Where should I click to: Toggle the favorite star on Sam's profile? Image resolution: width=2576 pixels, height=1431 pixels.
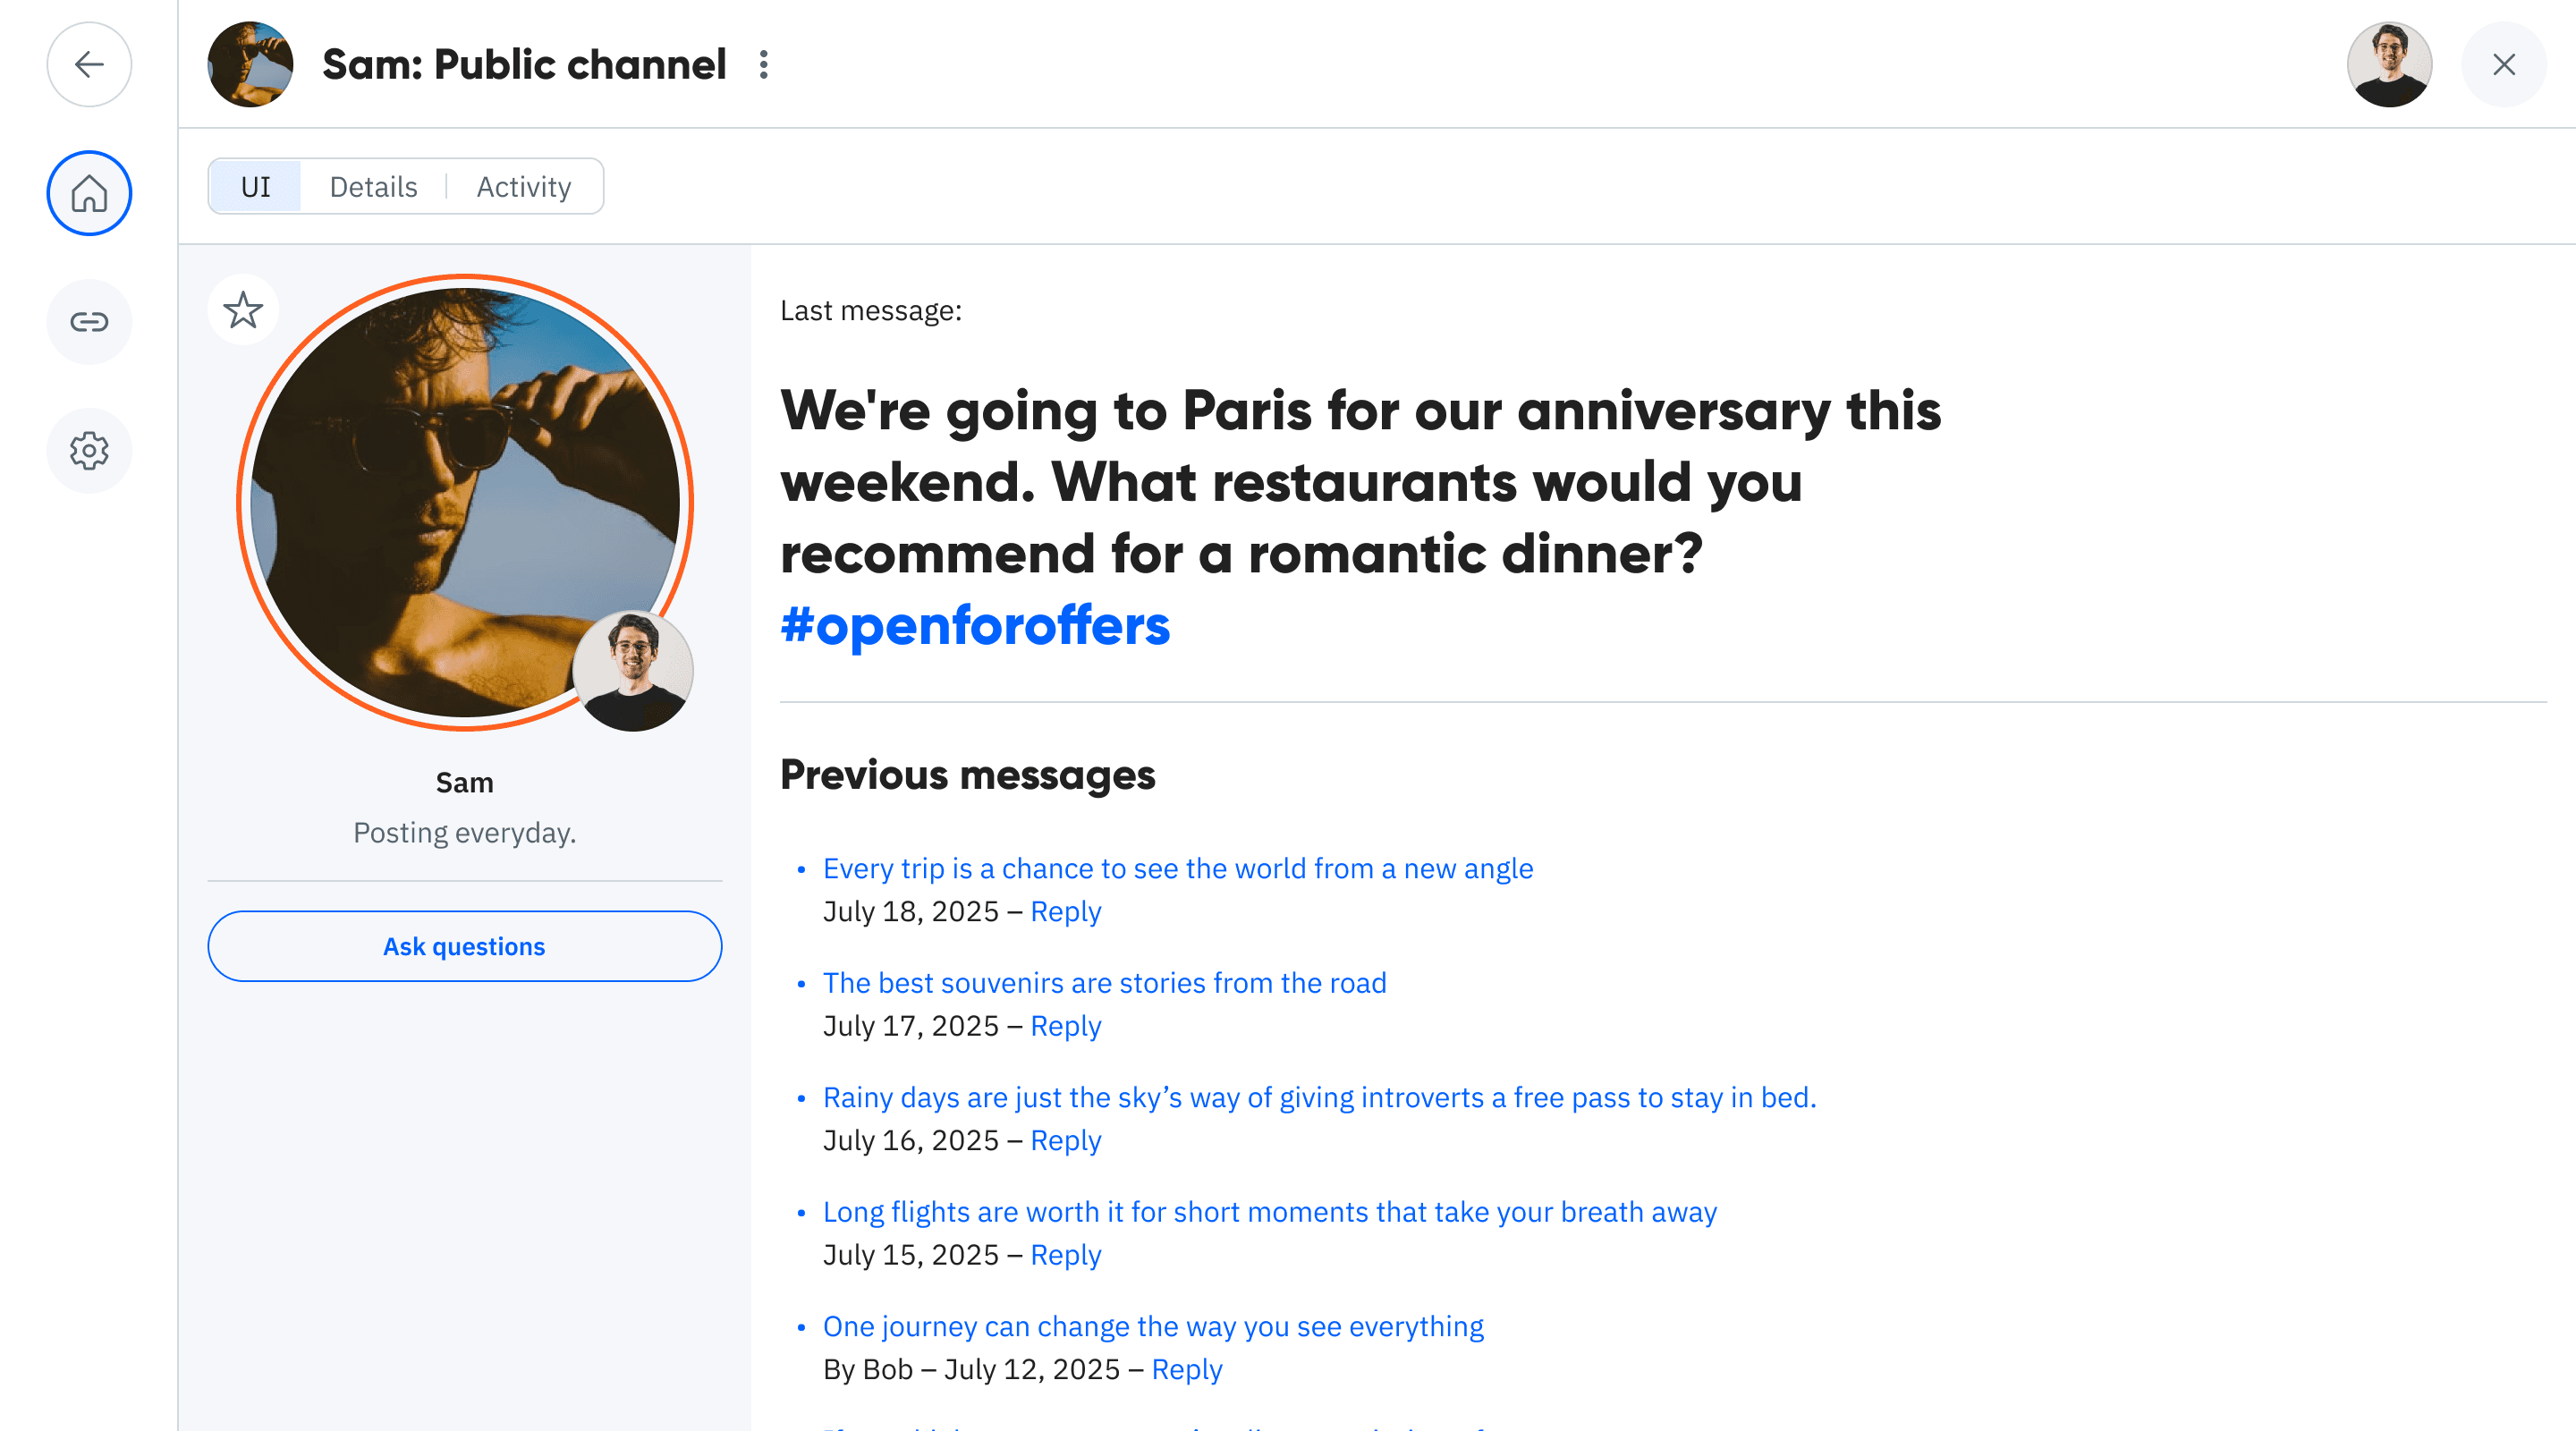click(243, 310)
